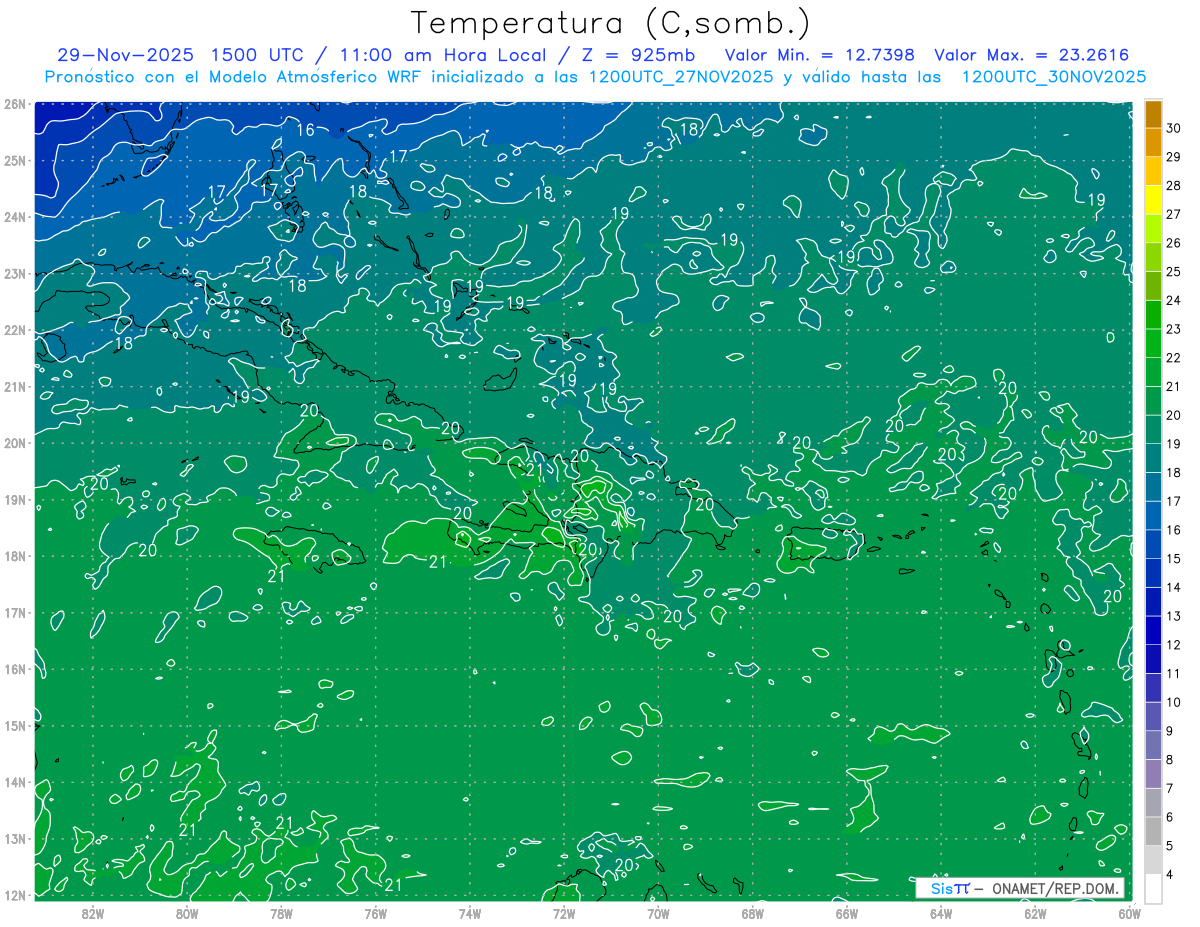Click the valid-until time '1200UTC_30NOV2025'
The image size is (1200, 927).
1054,76
